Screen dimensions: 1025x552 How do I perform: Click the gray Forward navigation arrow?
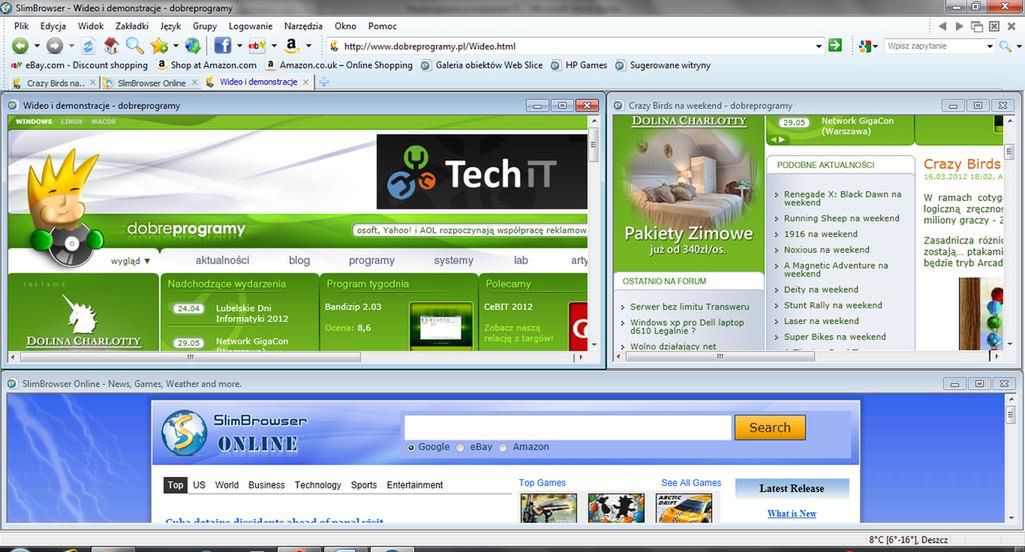coord(55,46)
